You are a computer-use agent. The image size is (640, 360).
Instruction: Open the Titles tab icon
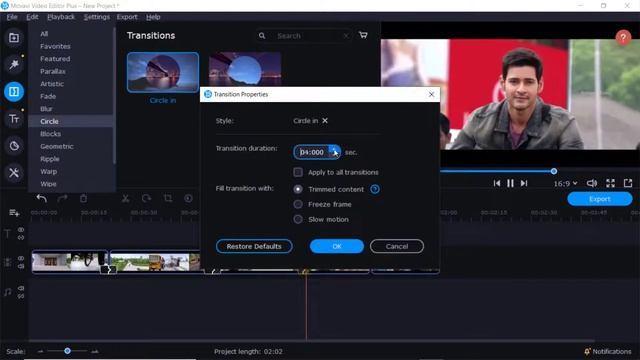(14, 119)
